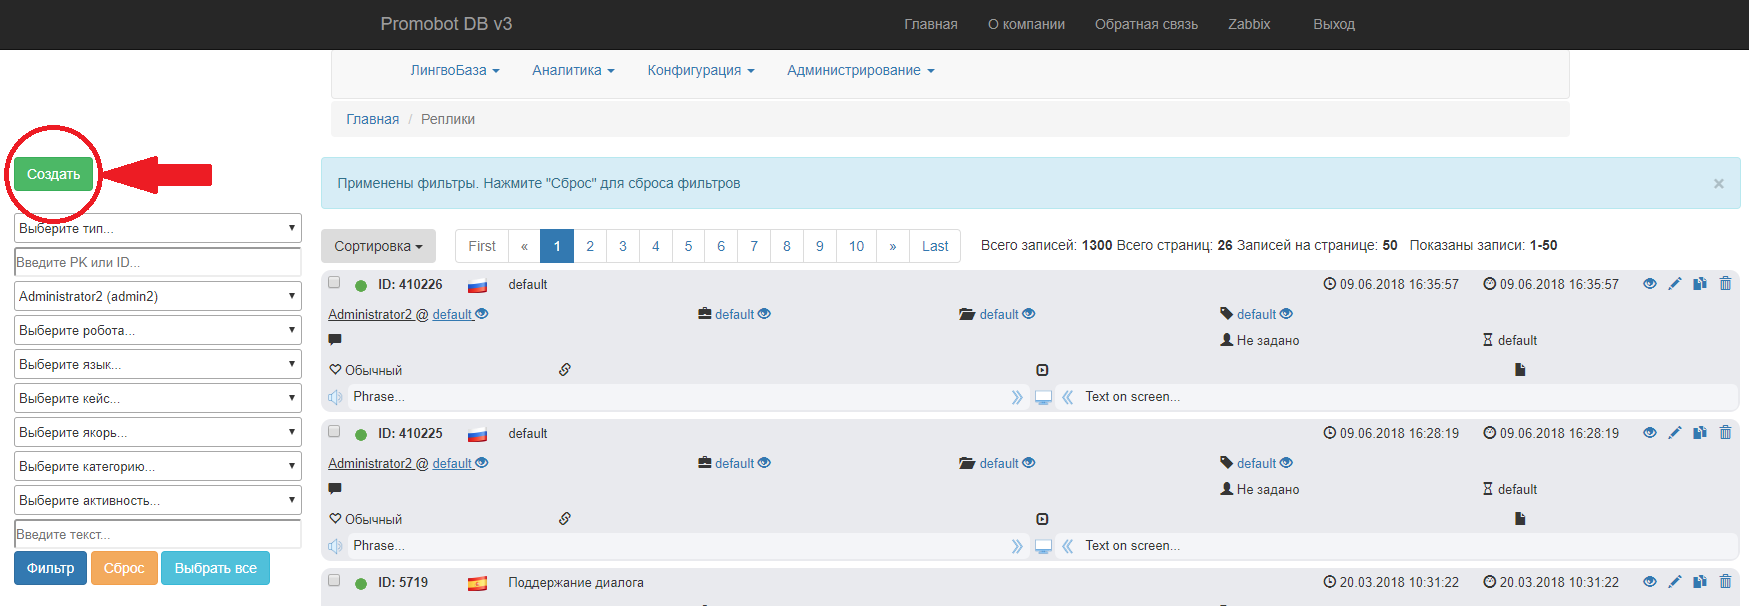Click the First page button
This screenshot has height=606, width=1749.
click(x=482, y=246)
